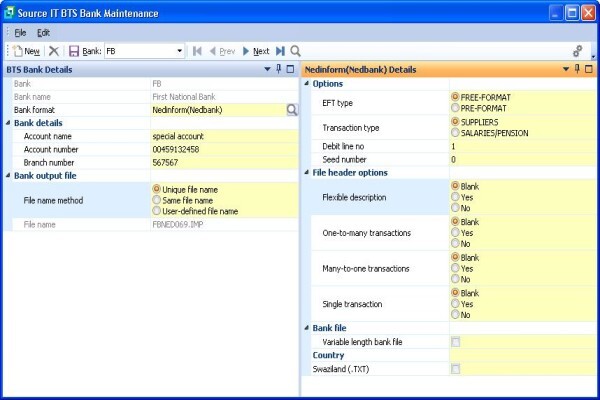This screenshot has width=600, height=400.
Task: Set Flexible description to Yes
Action: 455,197
